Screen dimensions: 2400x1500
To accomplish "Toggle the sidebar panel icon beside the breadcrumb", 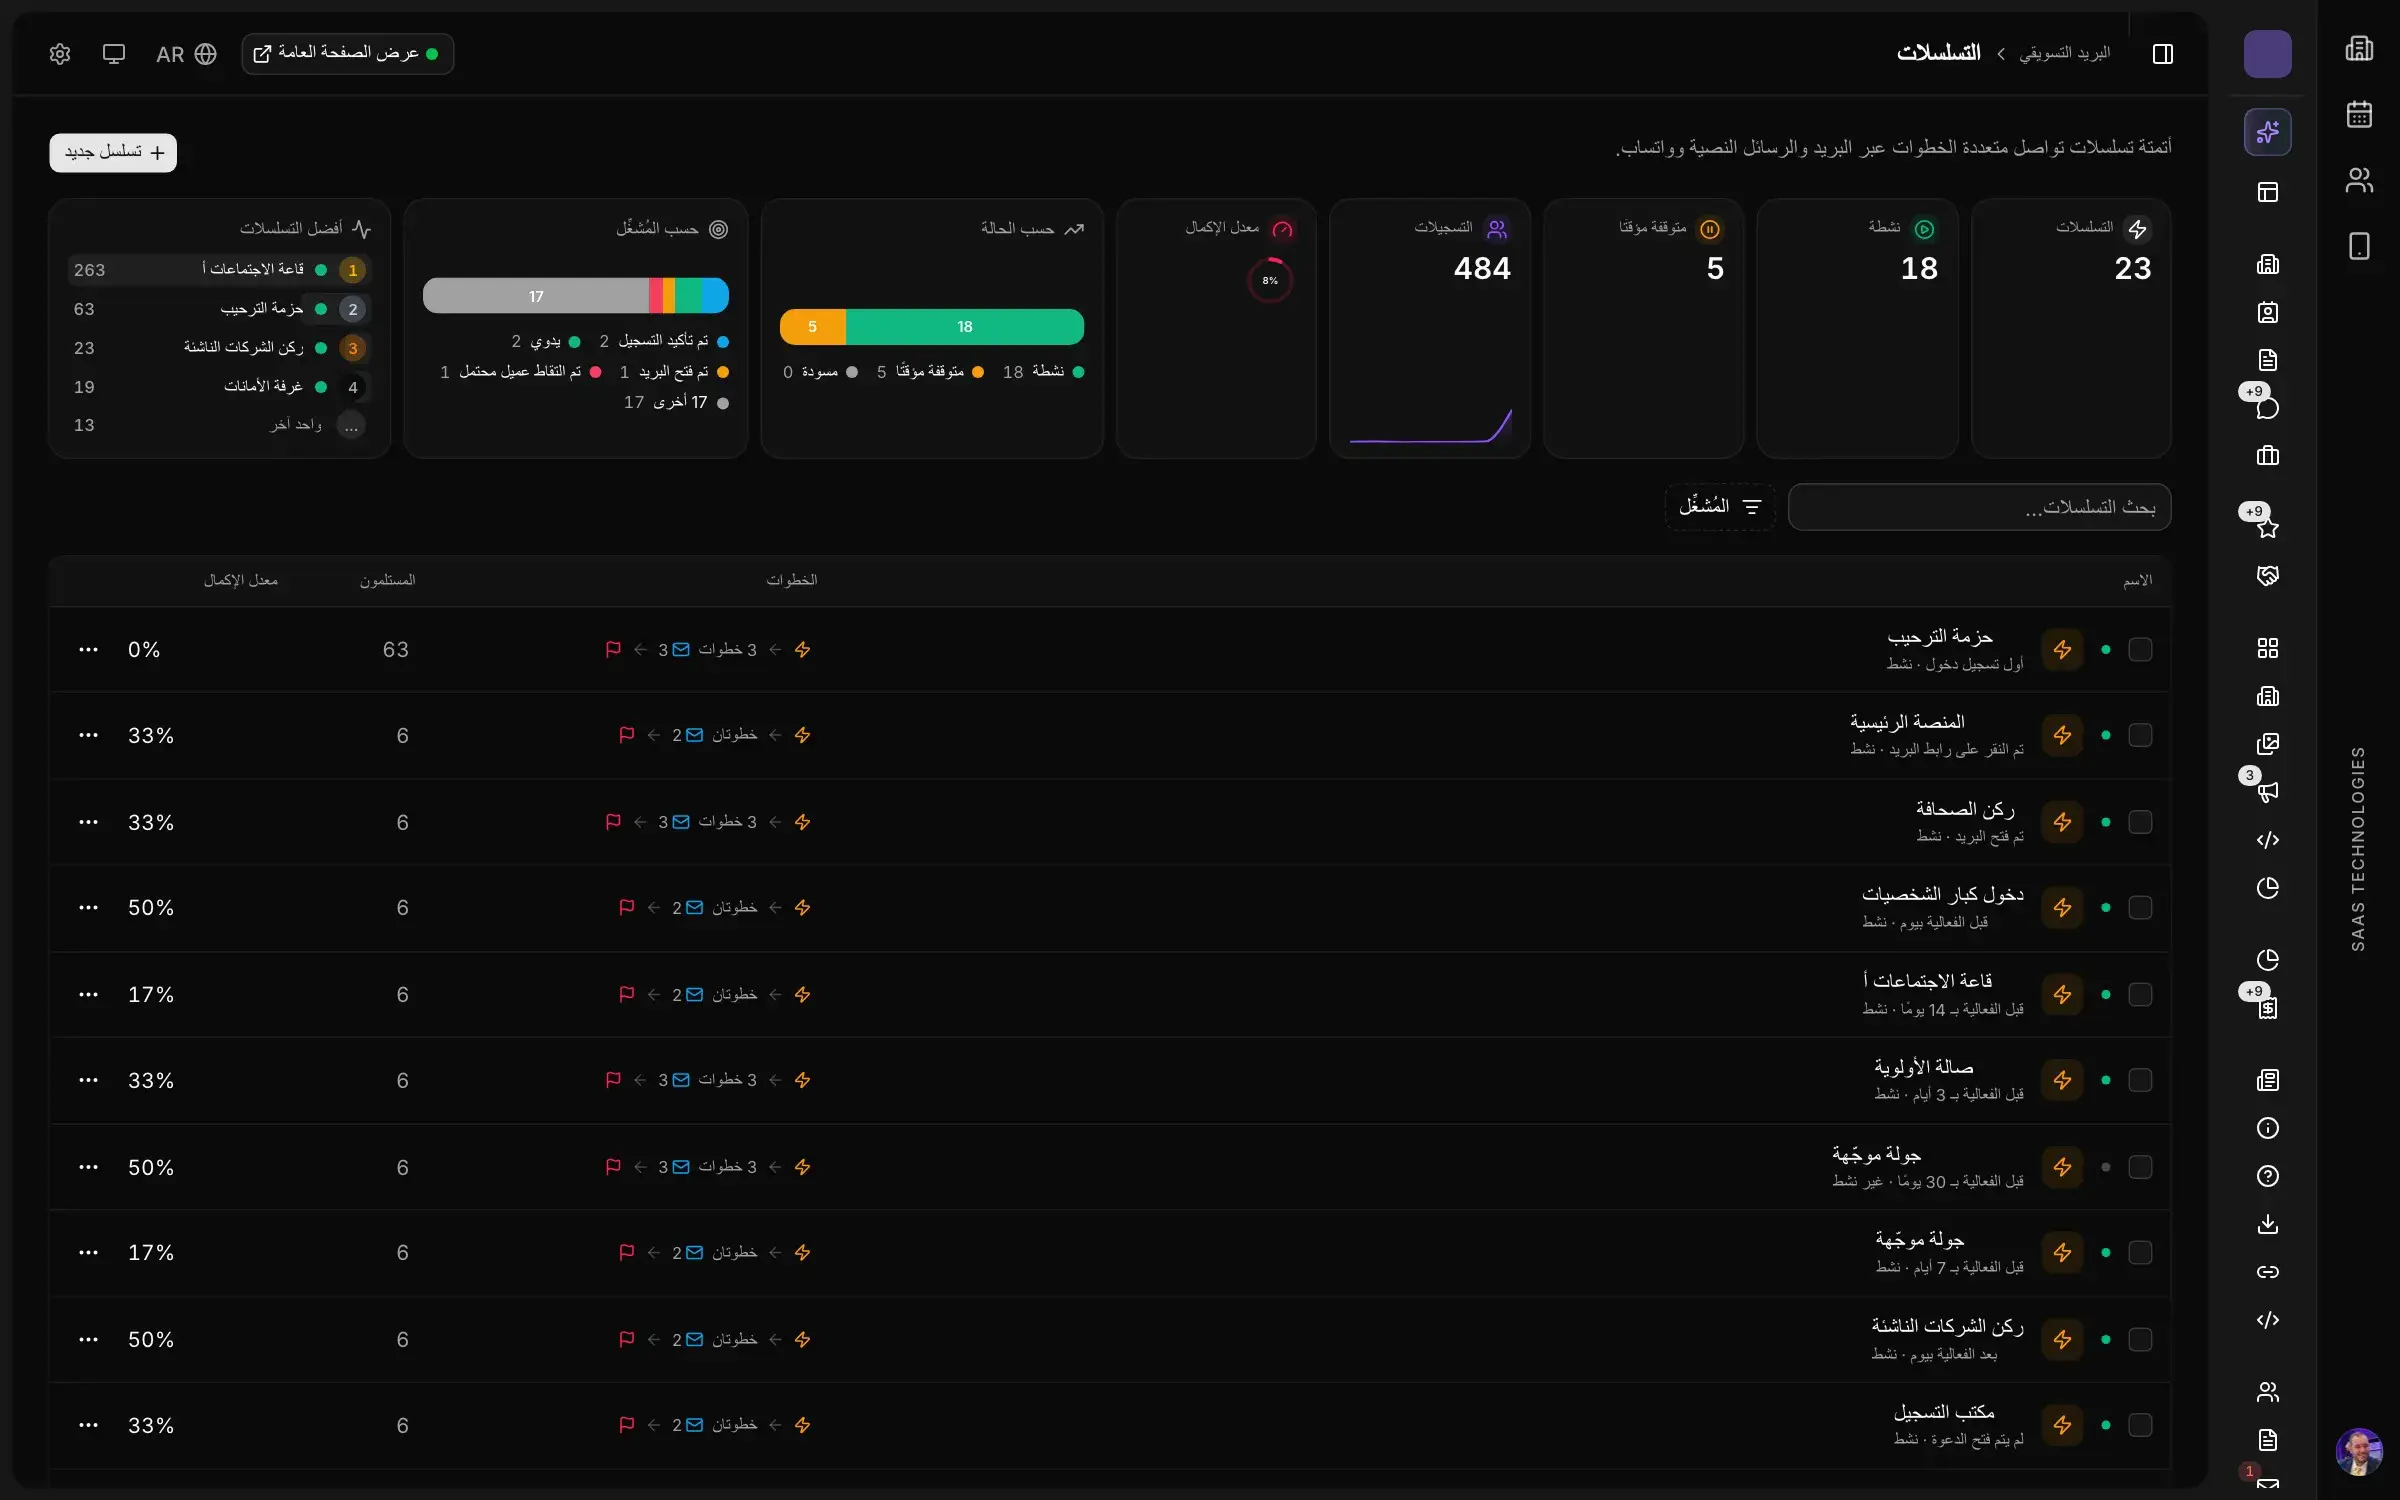I will [2162, 54].
